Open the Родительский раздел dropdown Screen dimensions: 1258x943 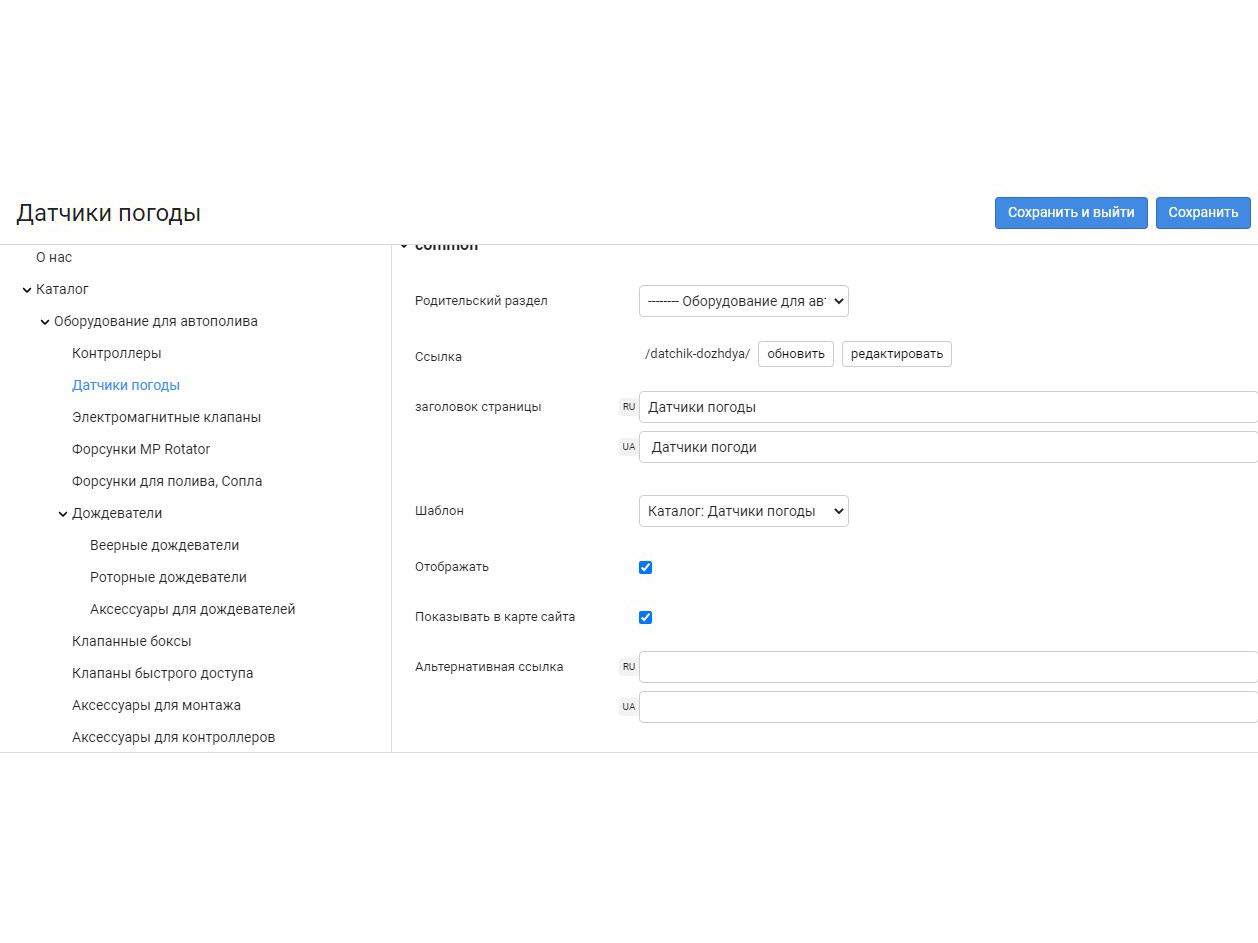[744, 301]
